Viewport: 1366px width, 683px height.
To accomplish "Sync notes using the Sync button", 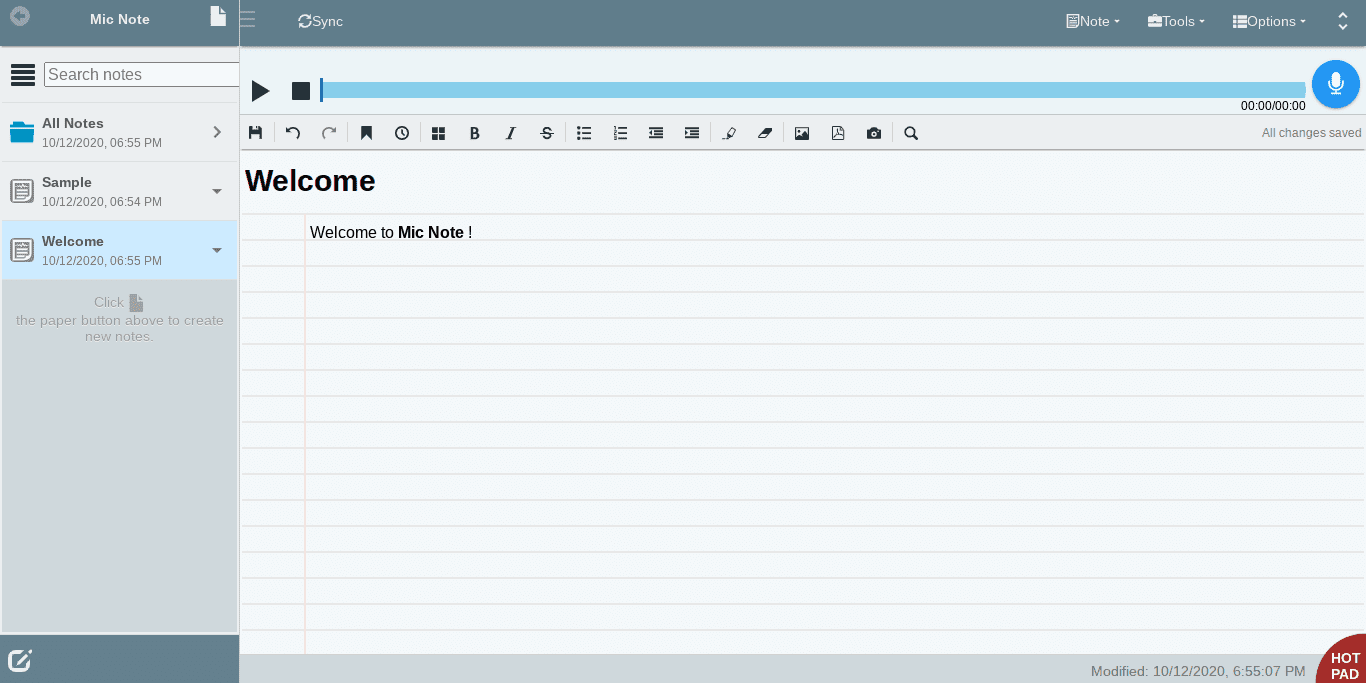I will [x=320, y=21].
